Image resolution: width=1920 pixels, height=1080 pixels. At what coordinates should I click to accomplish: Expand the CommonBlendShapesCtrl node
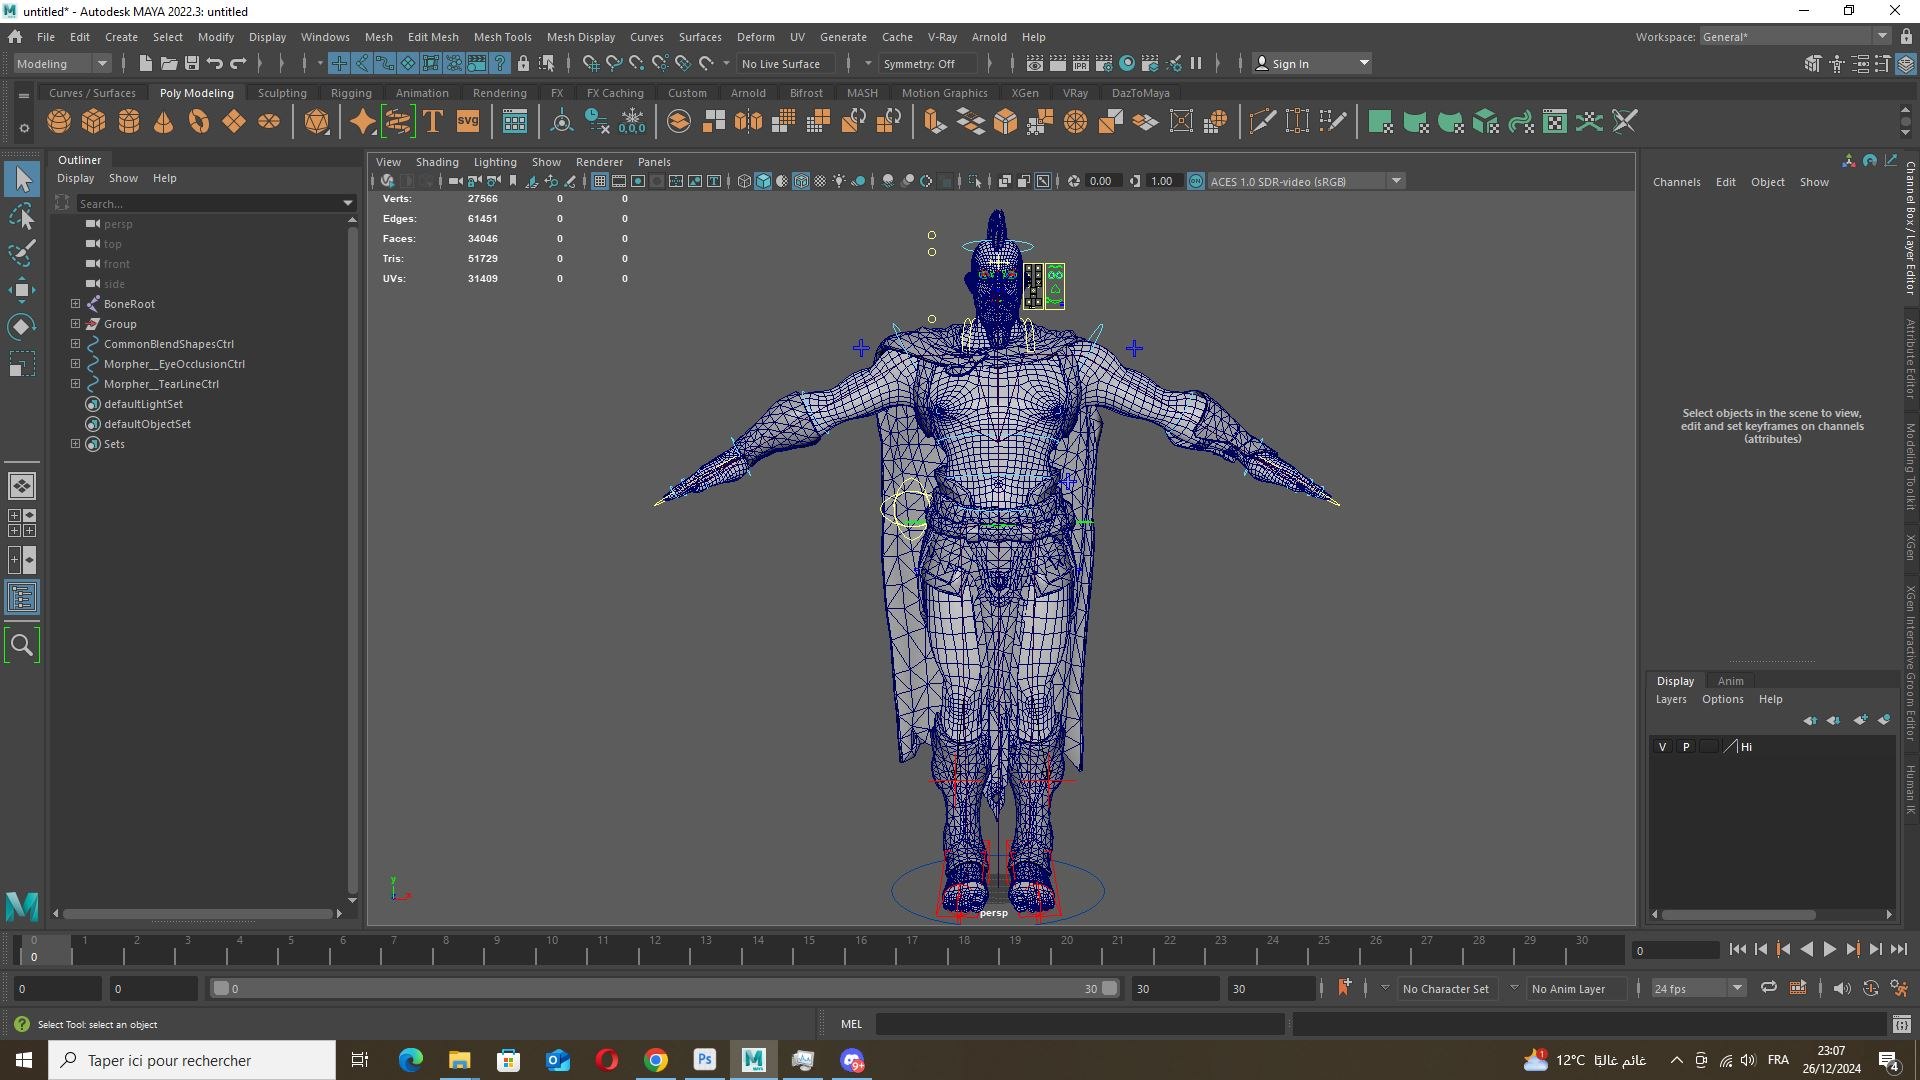(x=75, y=343)
